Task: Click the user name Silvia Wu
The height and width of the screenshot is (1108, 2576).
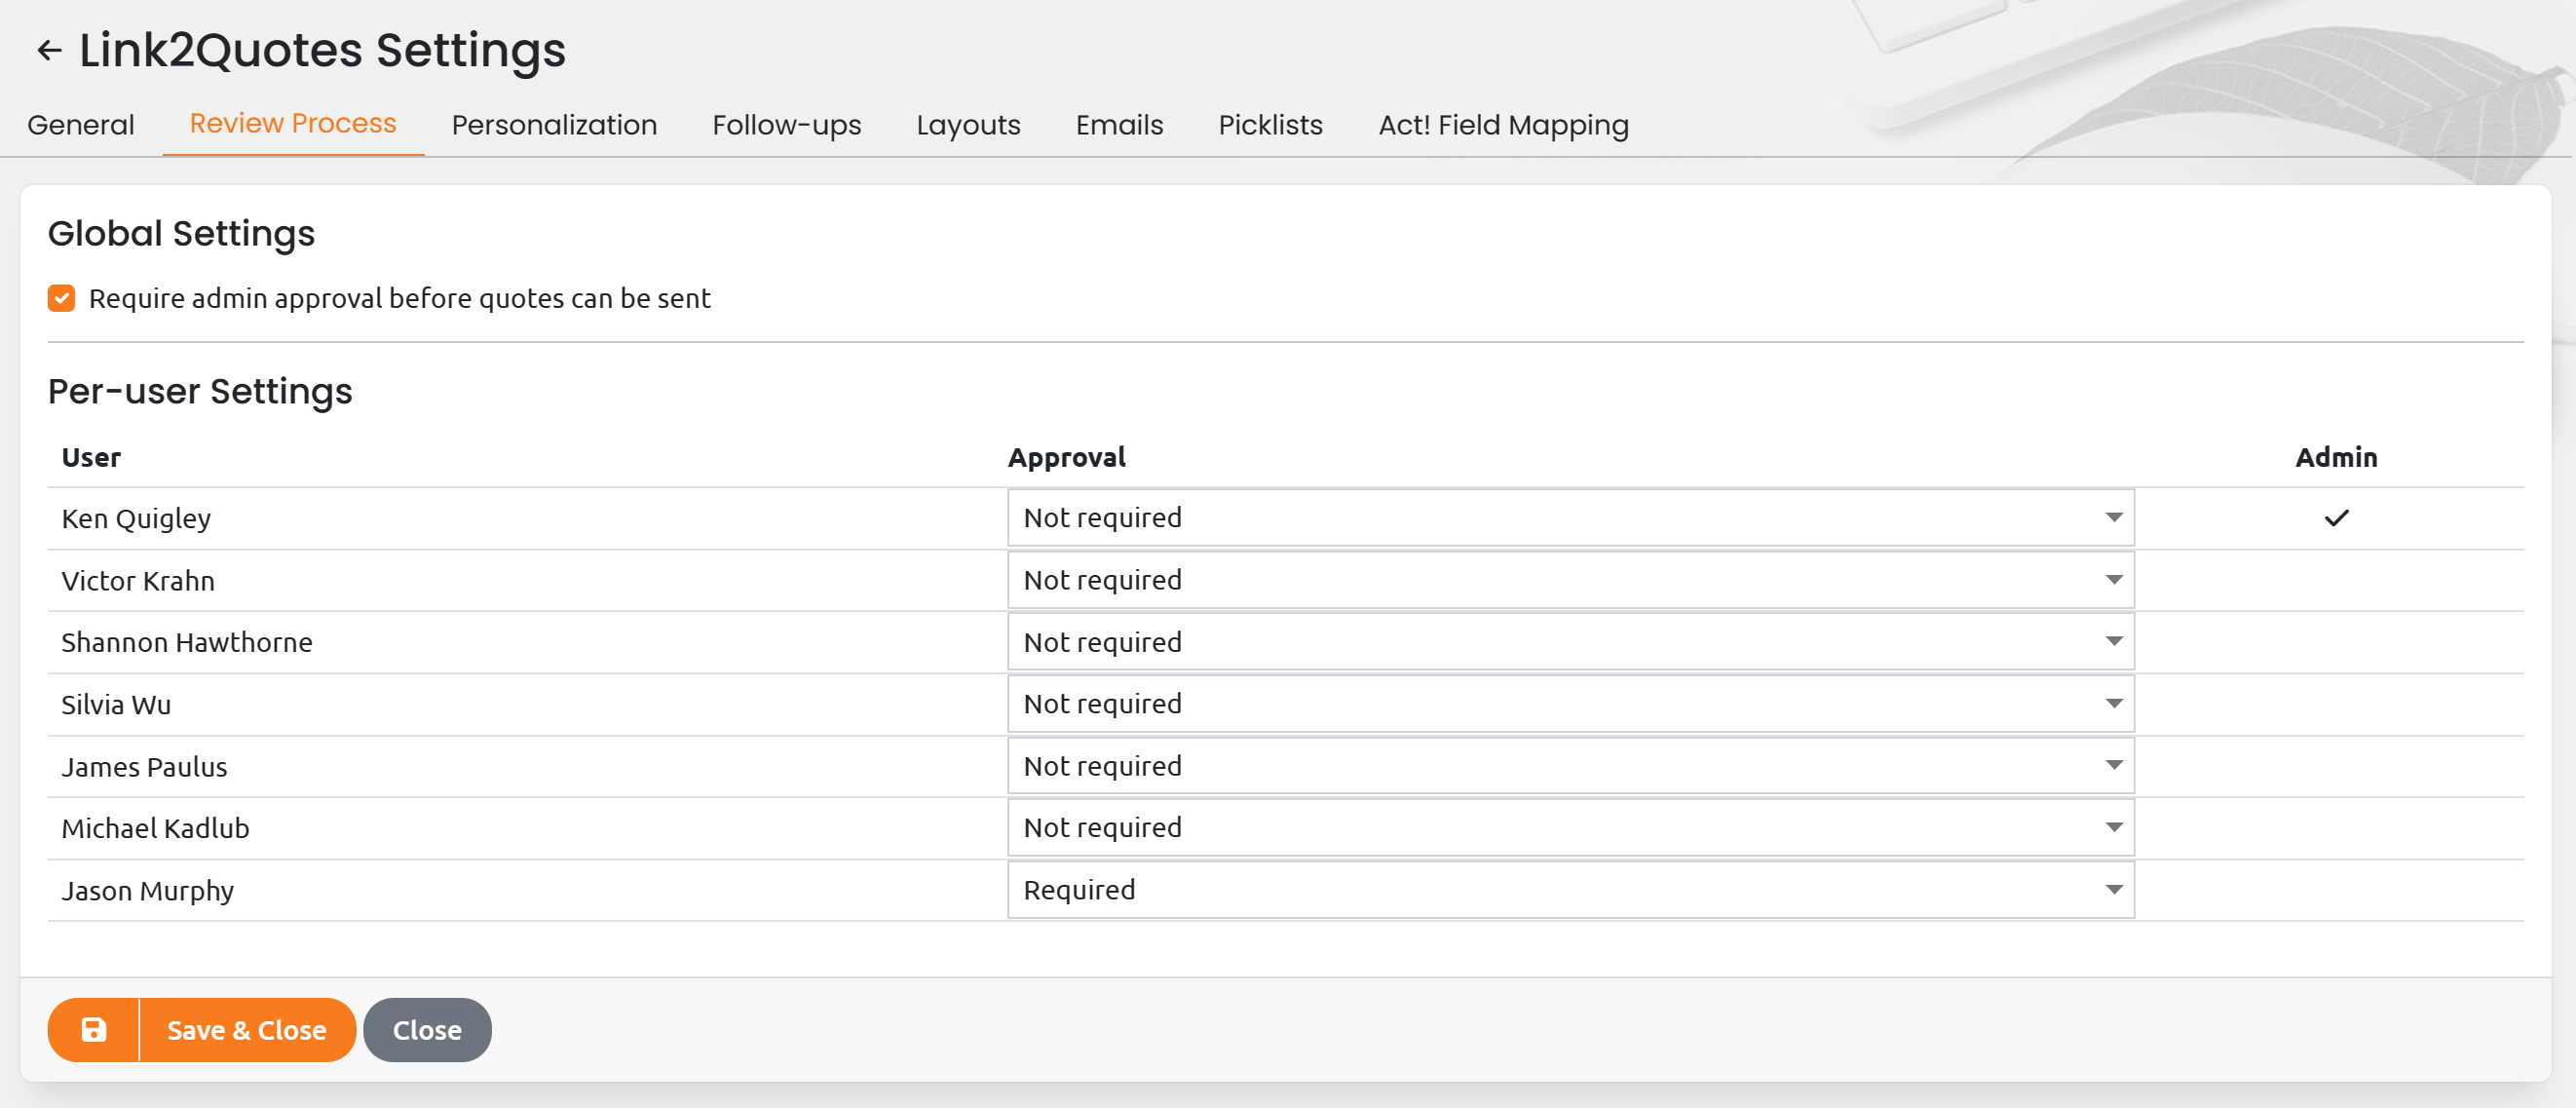Action: pyautogui.click(x=116, y=705)
